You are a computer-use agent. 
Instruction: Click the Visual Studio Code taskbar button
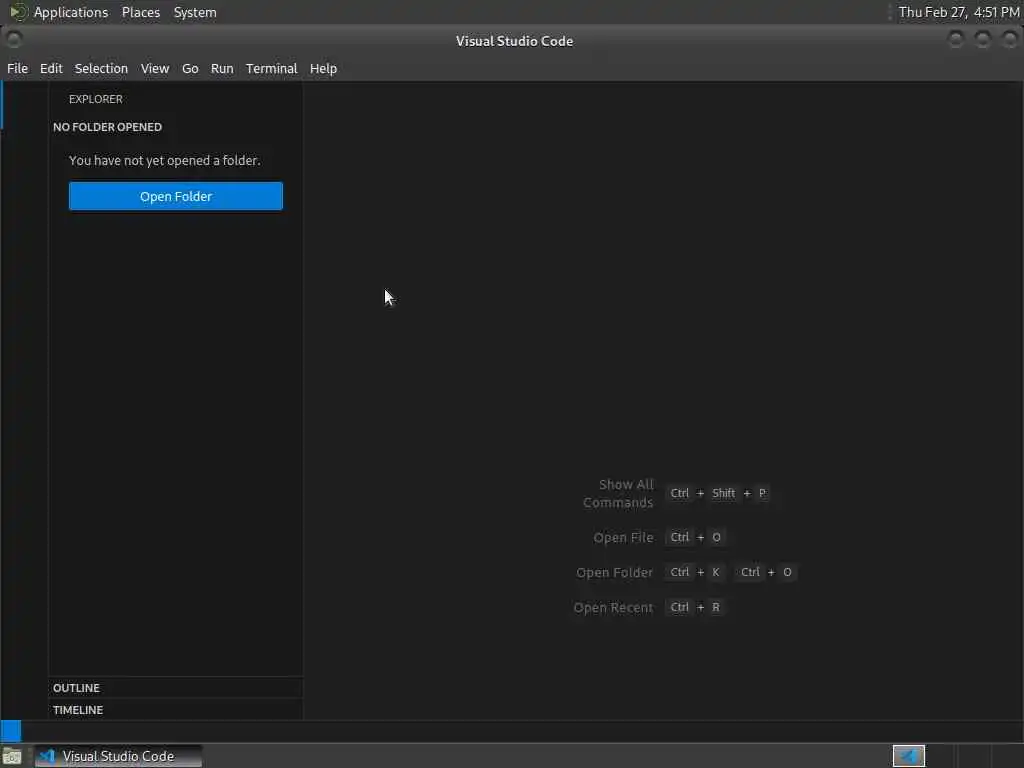(118, 756)
